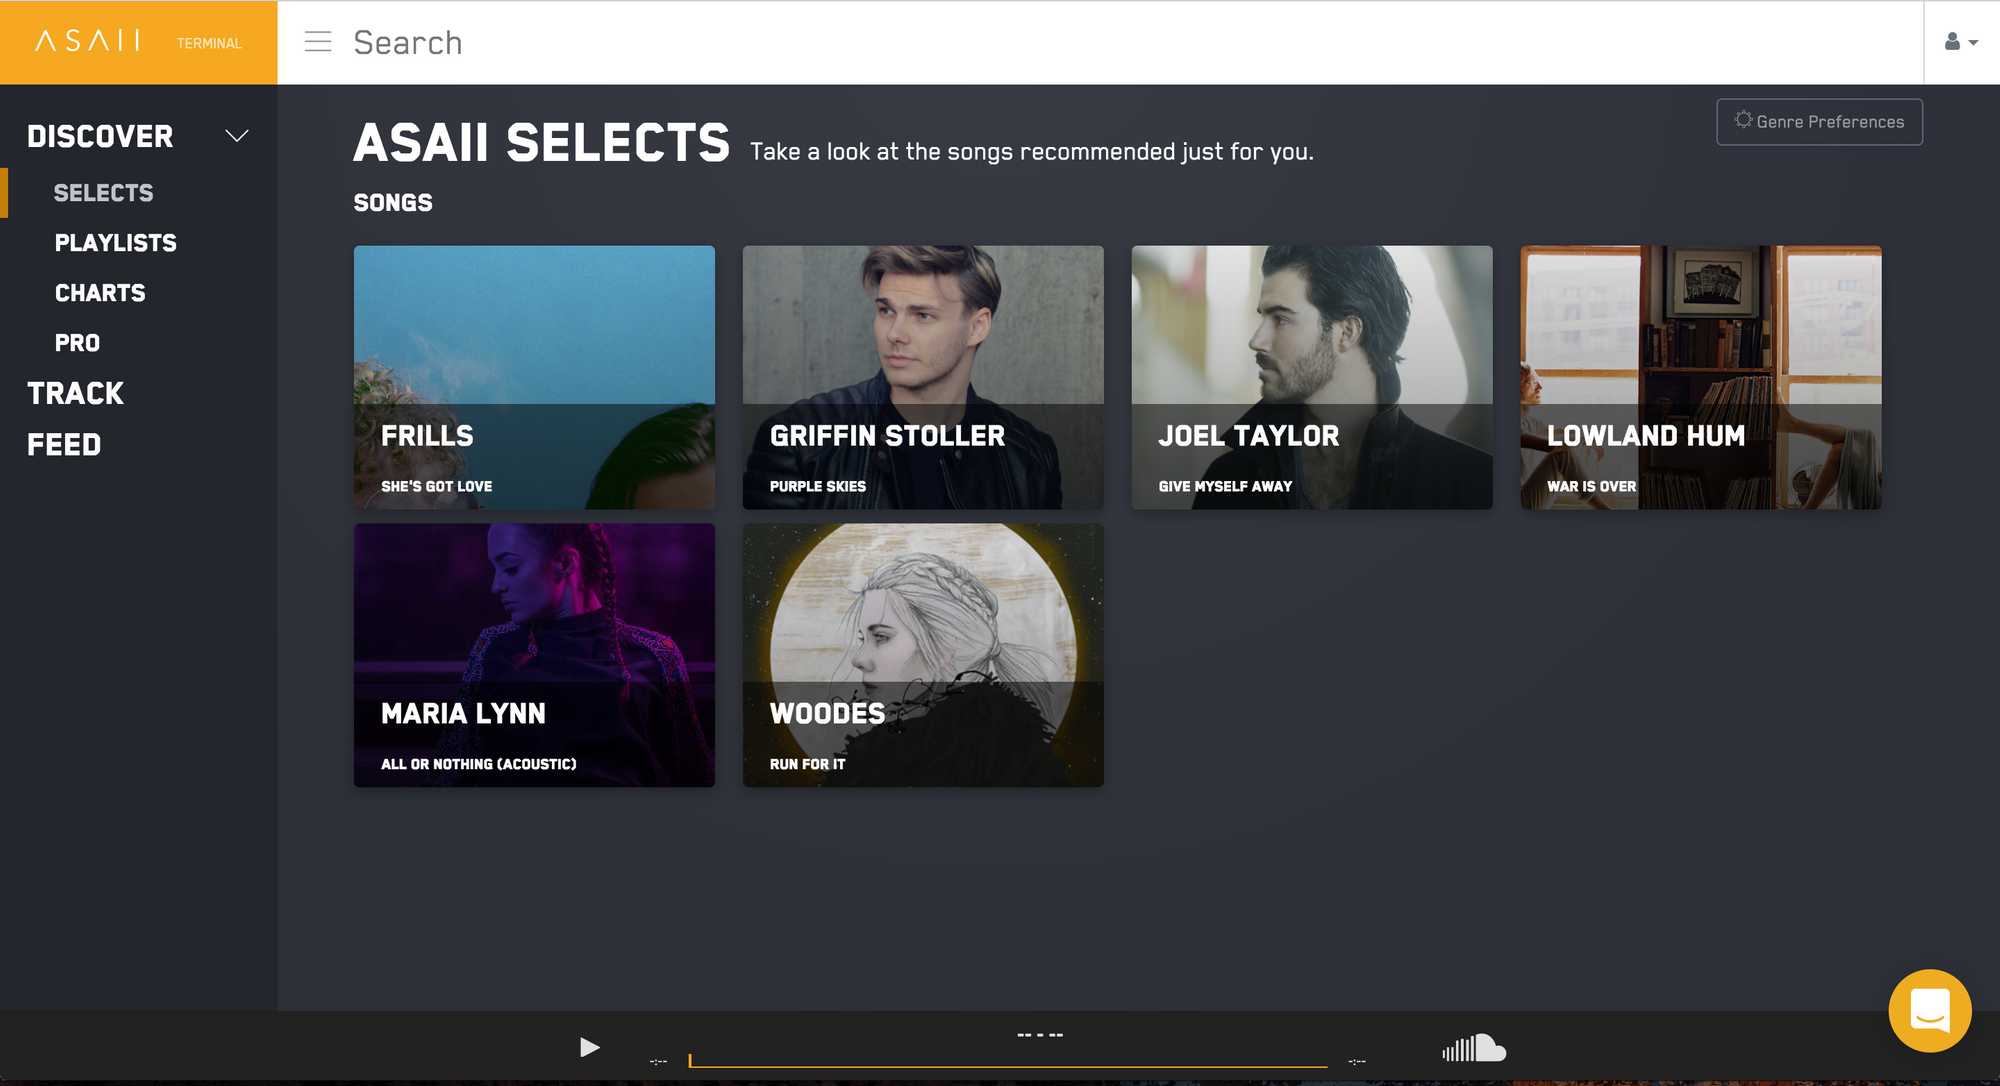
Task: Open the hamburger menu icon
Action: tap(318, 42)
